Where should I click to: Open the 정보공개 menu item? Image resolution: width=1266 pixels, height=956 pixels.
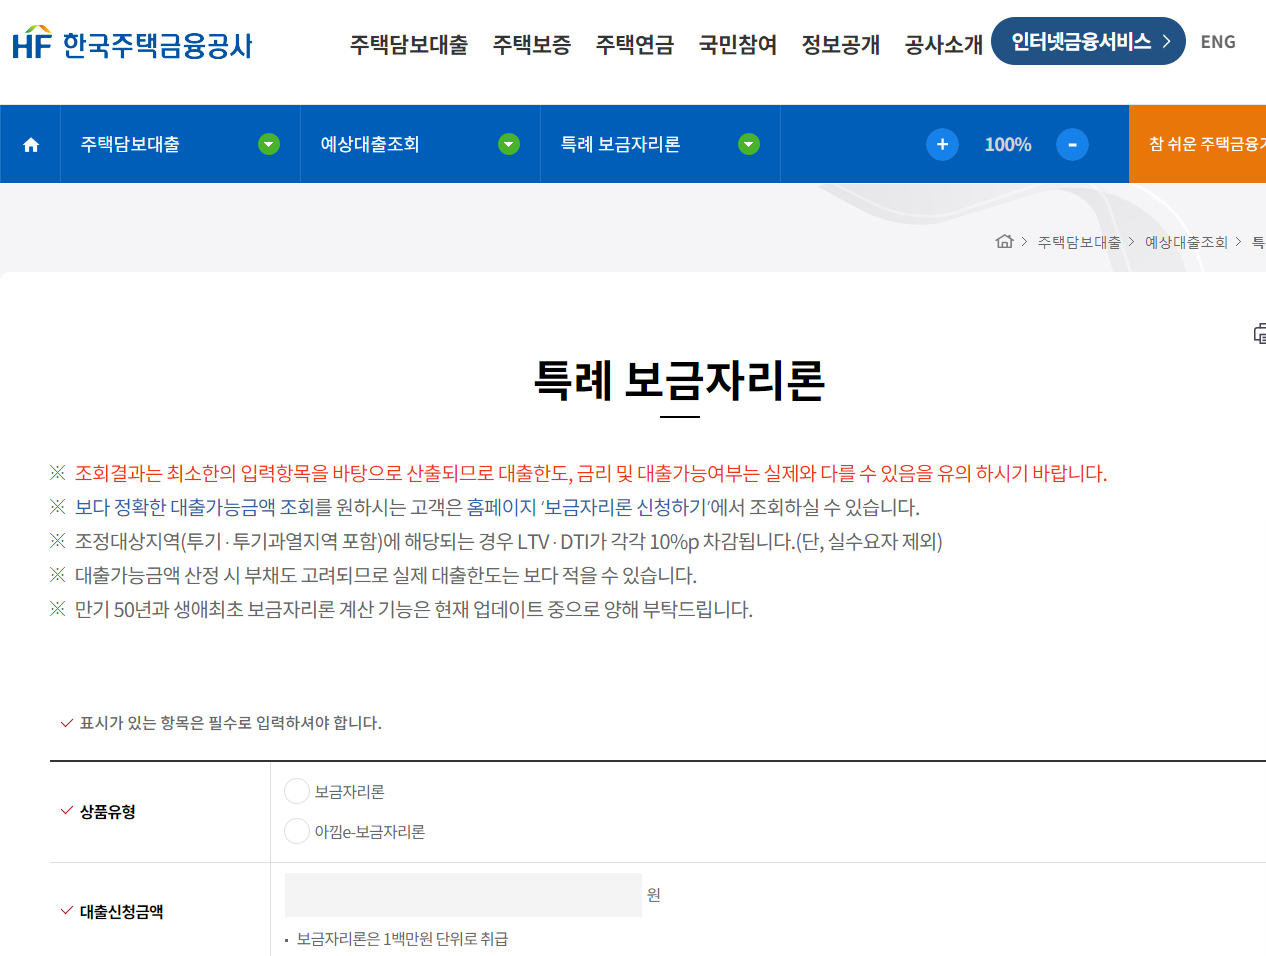841,45
